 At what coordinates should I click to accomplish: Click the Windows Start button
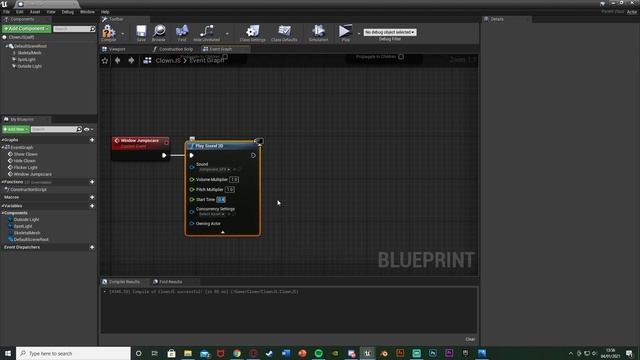(8, 353)
